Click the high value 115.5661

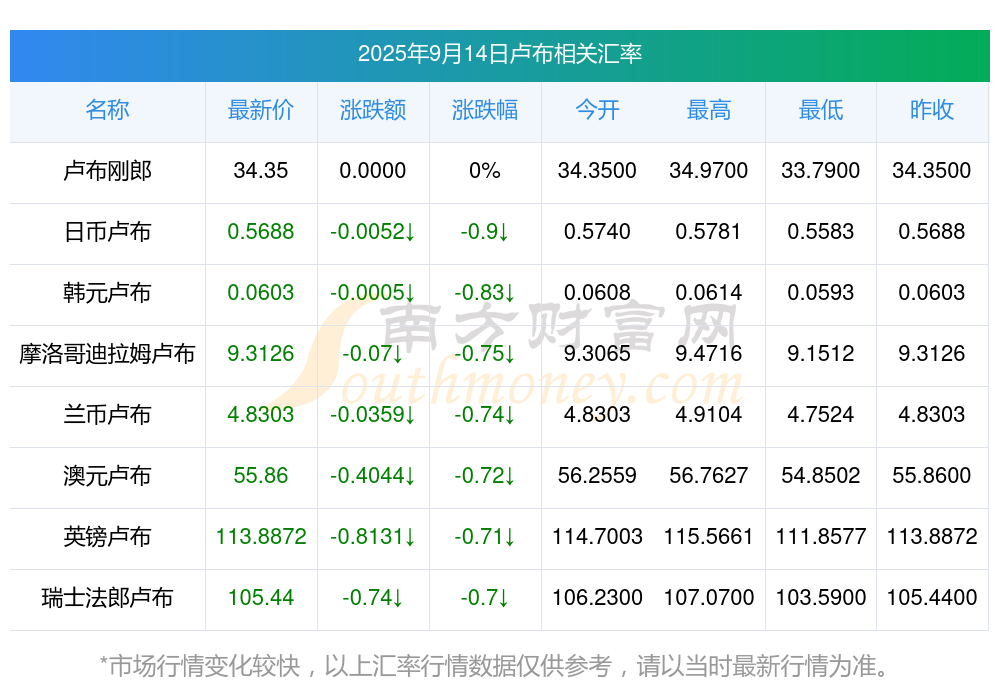point(709,537)
